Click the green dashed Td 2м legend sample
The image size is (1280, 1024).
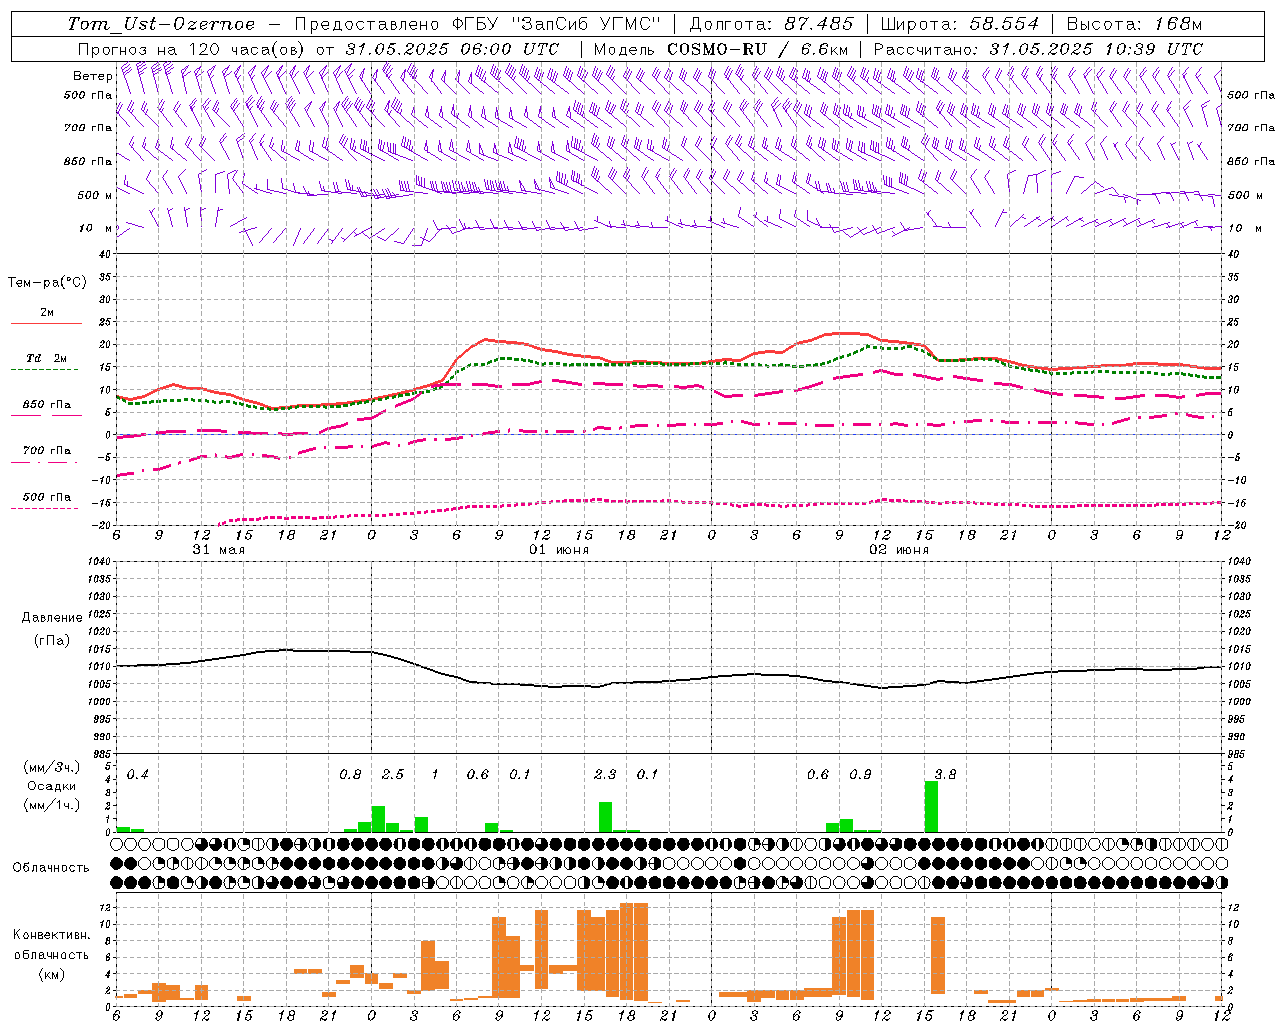44,370
